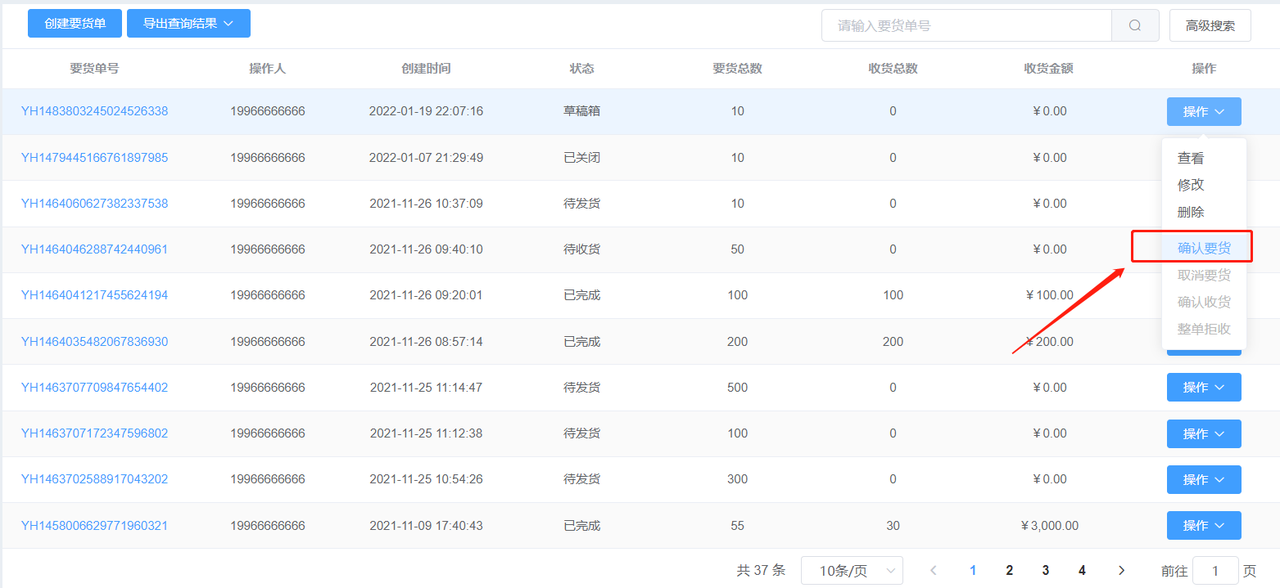The width and height of the screenshot is (1280, 588).
Task: Open 导出查询结果 dropdown button
Action: point(189,23)
